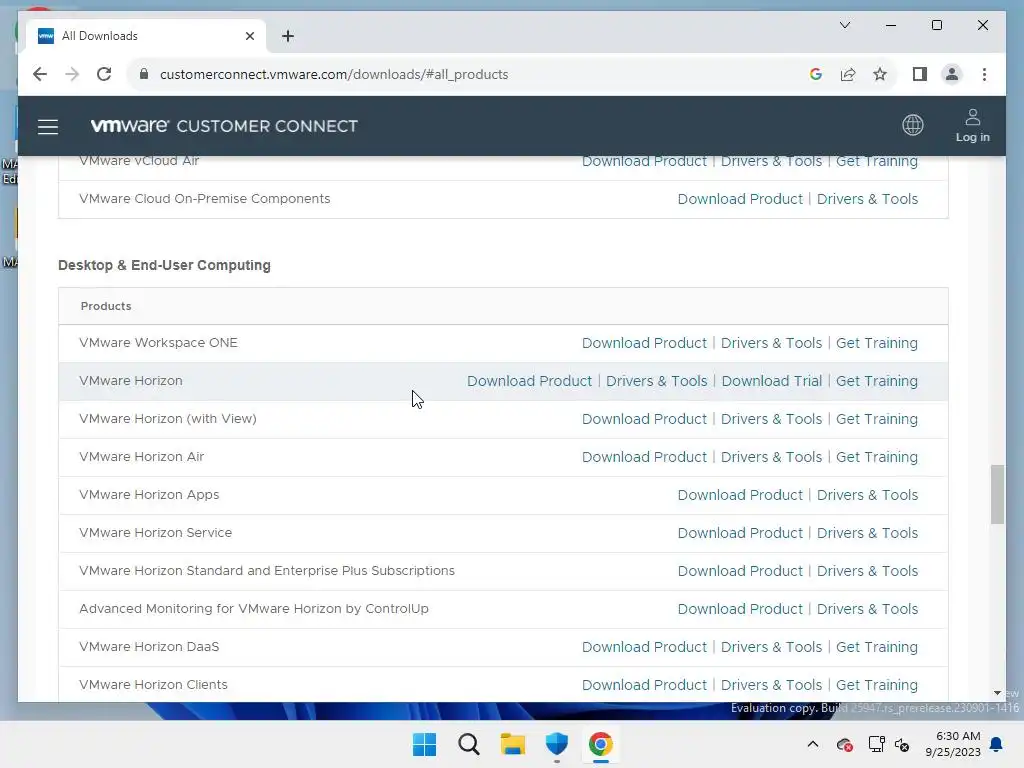Click the page vertical scrollbar thumb
1024x768 pixels.
pyautogui.click(x=997, y=494)
